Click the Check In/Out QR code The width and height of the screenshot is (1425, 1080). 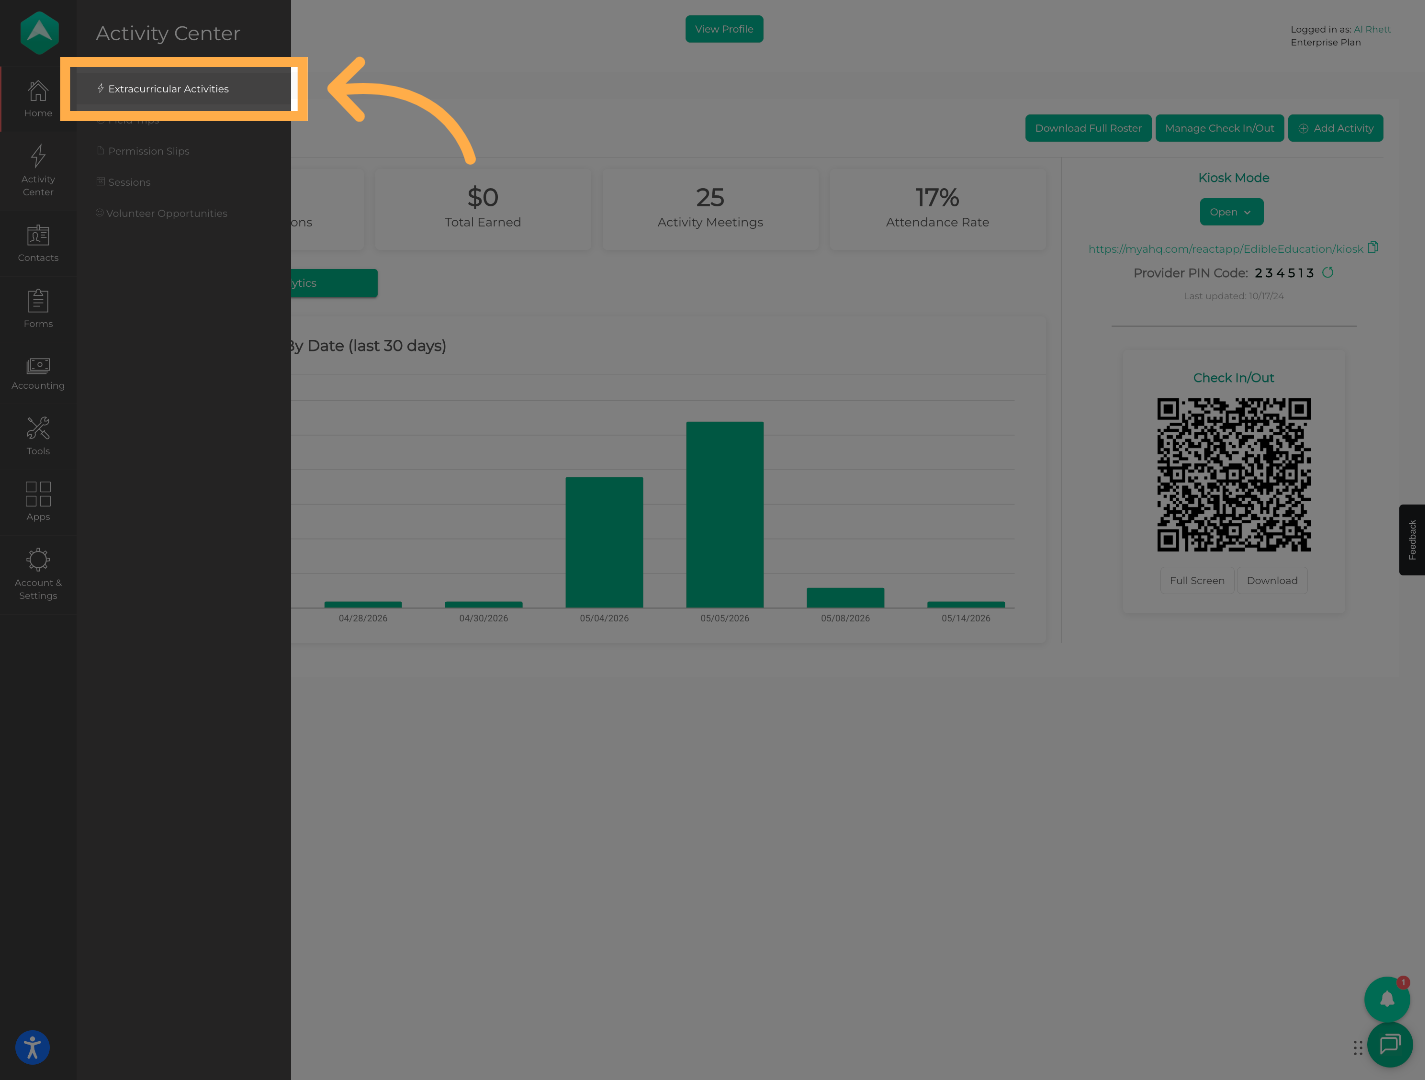point(1234,475)
